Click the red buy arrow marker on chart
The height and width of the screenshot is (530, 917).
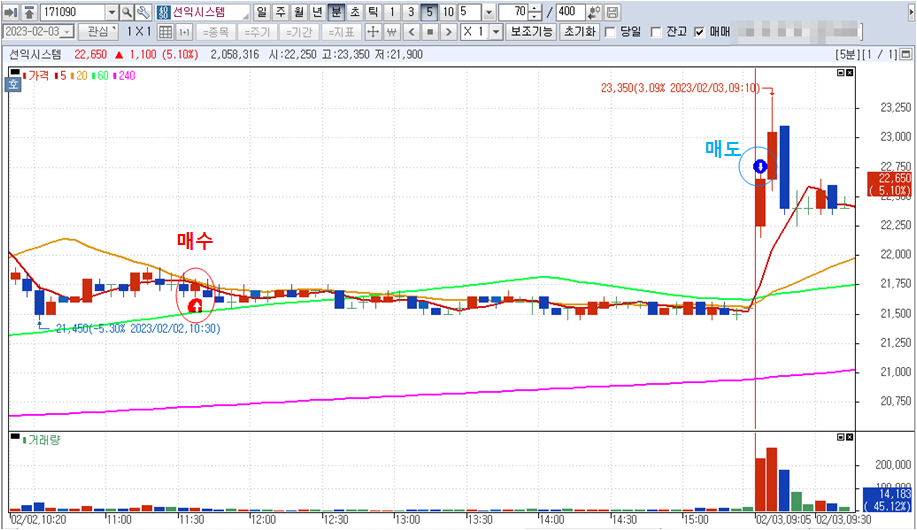point(195,306)
